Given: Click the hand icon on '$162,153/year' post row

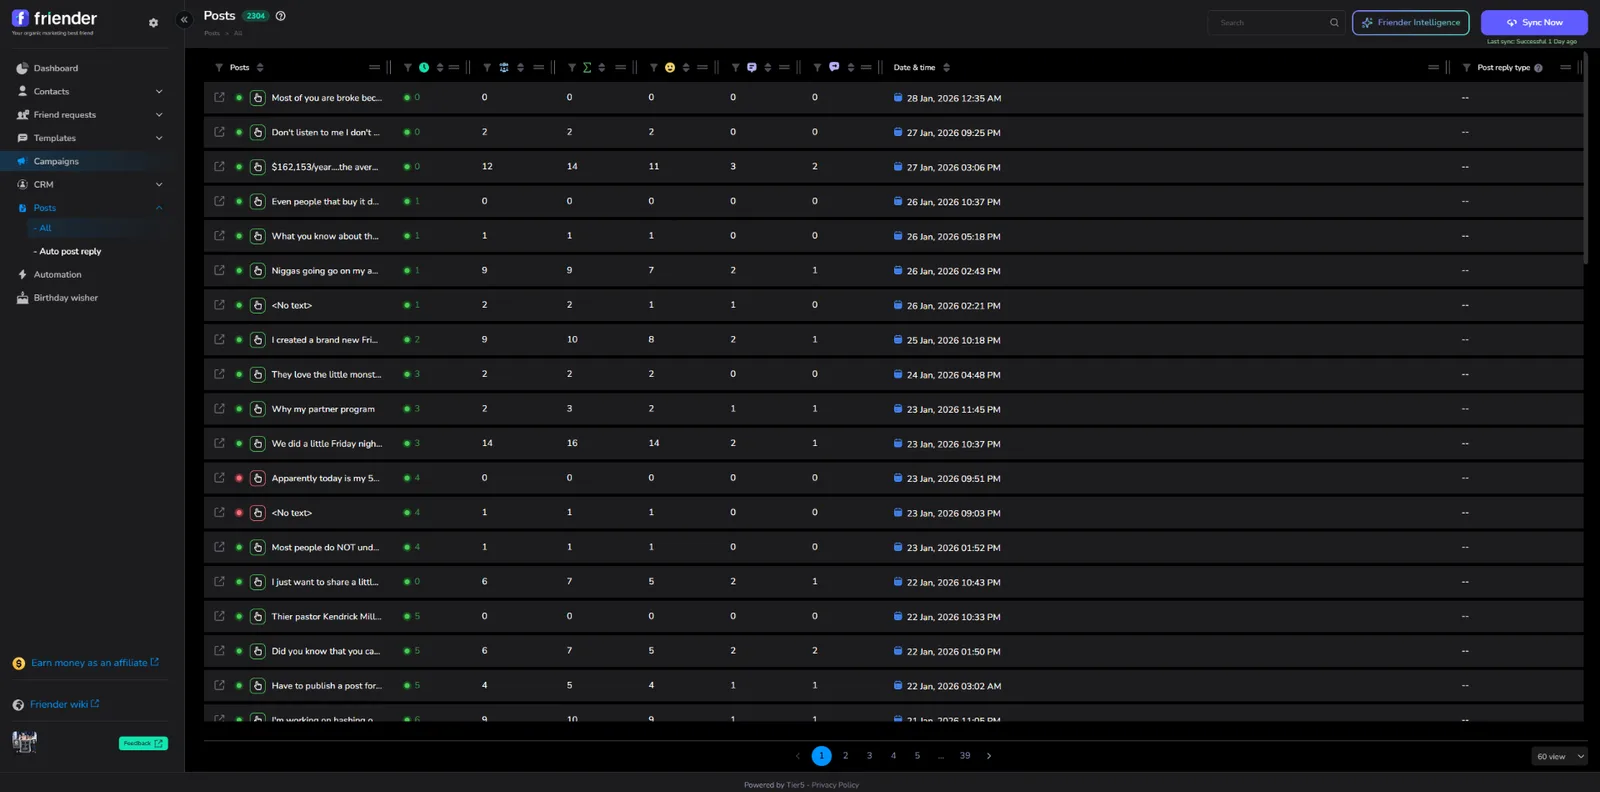Looking at the screenshot, I should tap(257, 167).
